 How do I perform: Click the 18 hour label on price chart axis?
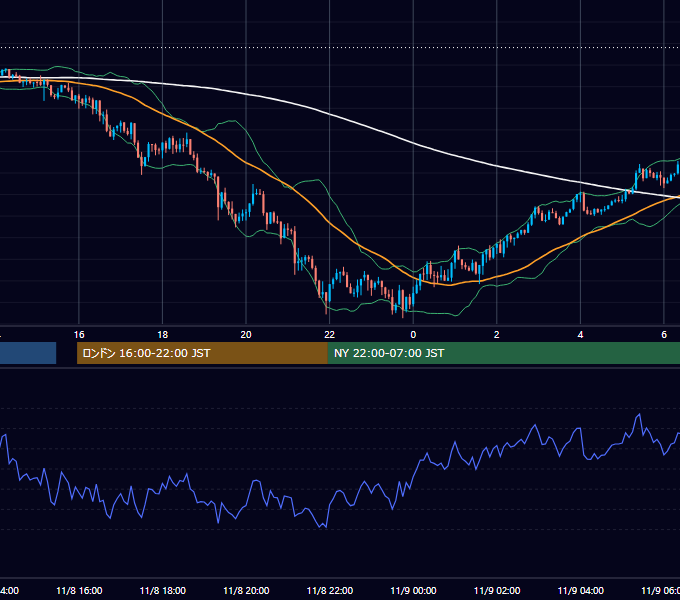[x=163, y=335]
